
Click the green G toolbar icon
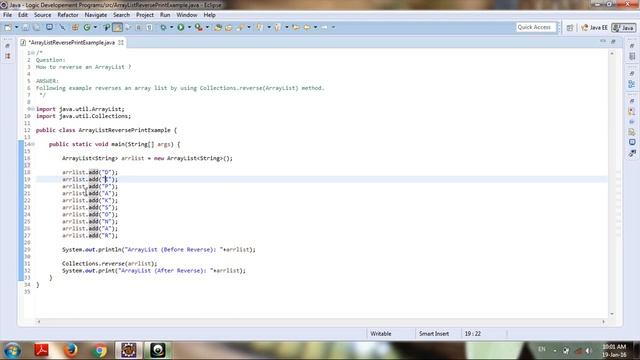pos(87,27)
